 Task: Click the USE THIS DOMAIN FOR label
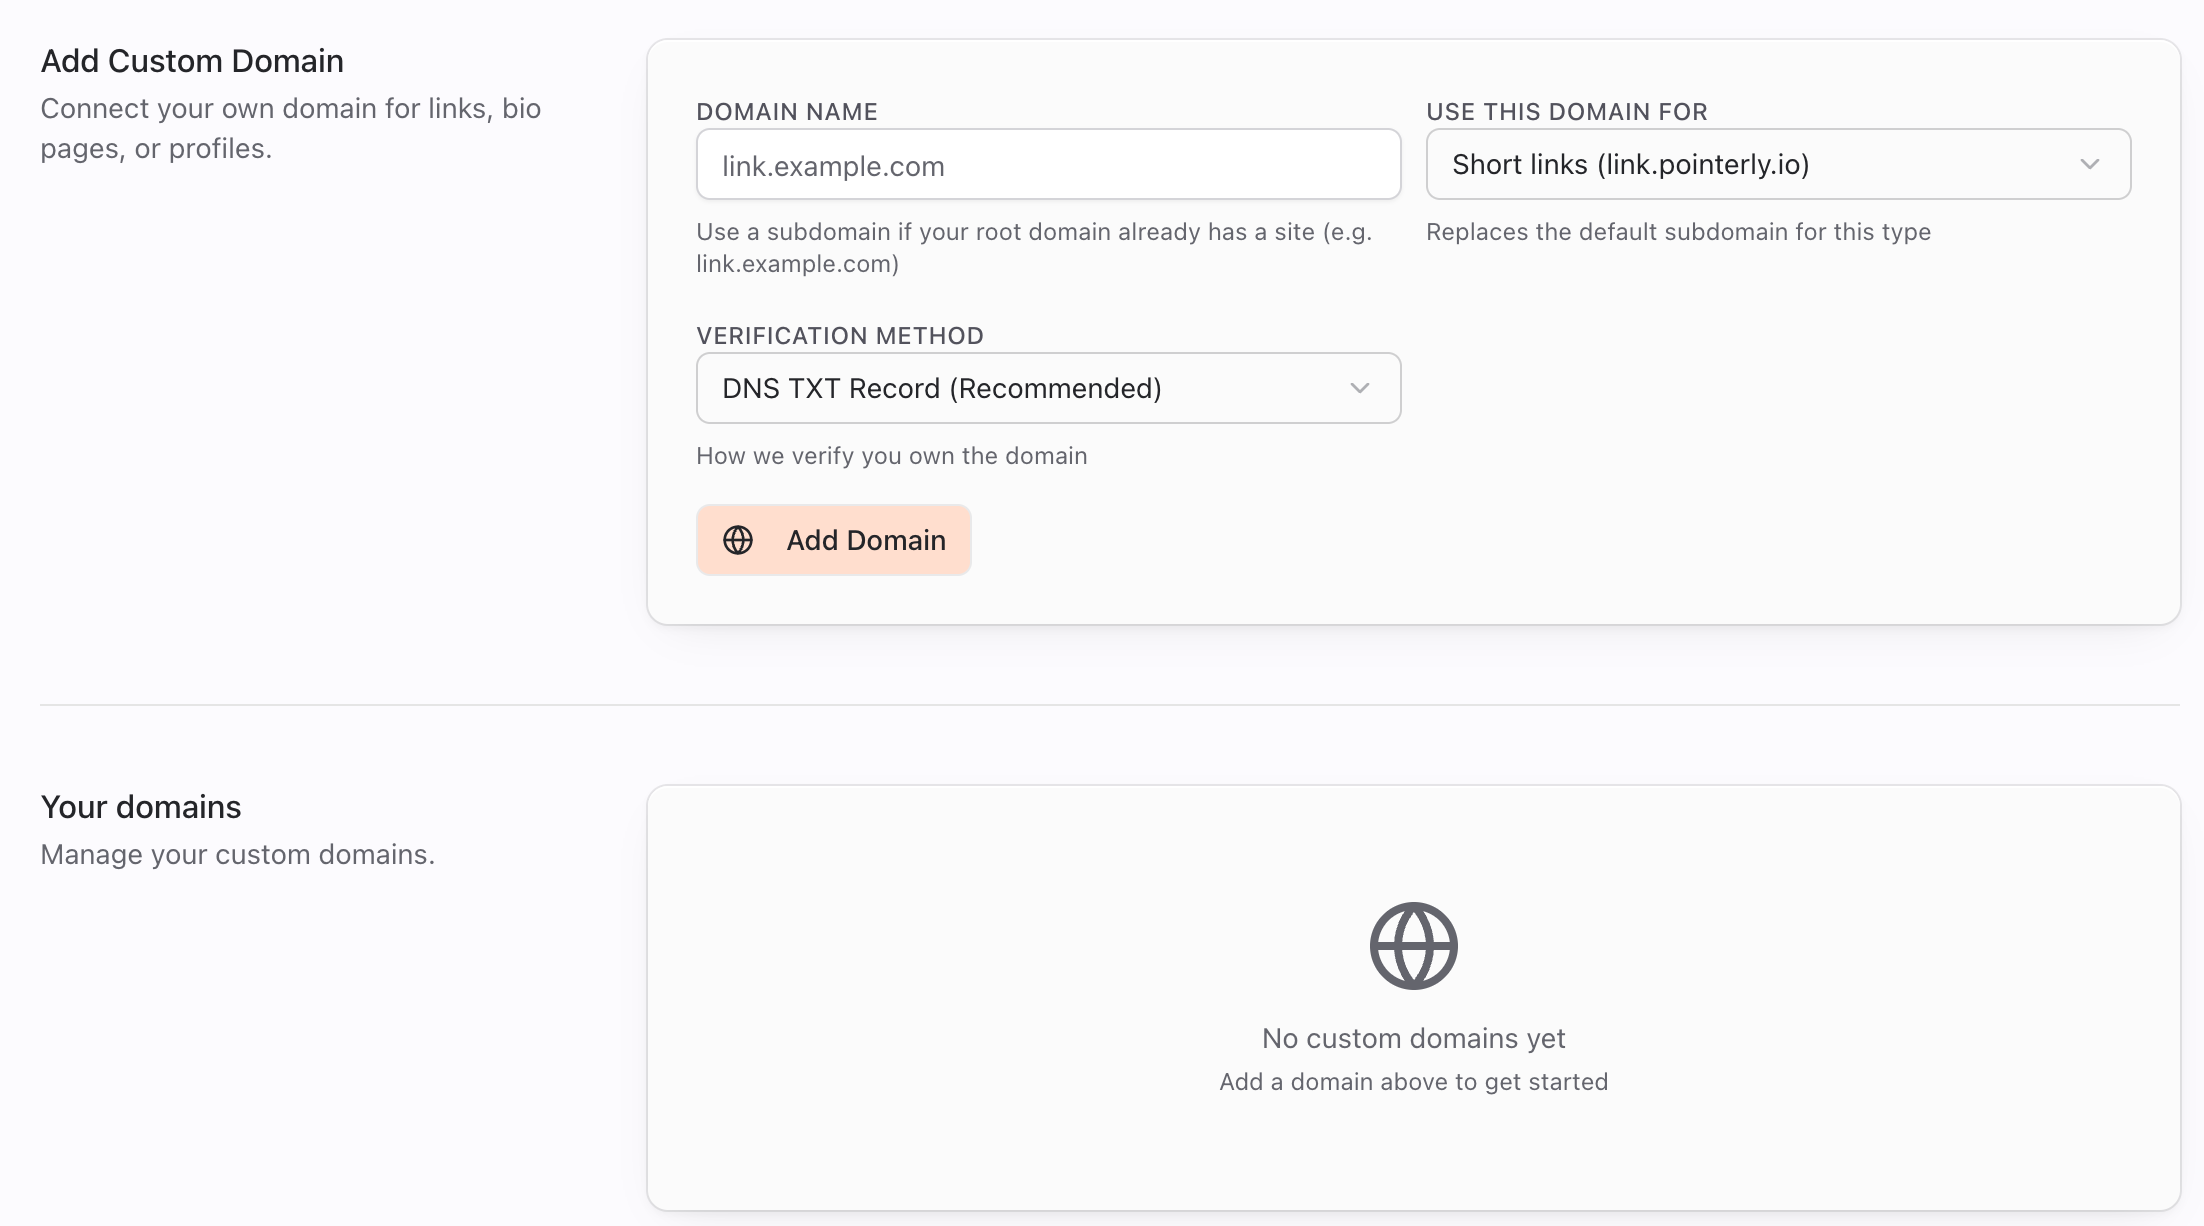[x=1567, y=112]
